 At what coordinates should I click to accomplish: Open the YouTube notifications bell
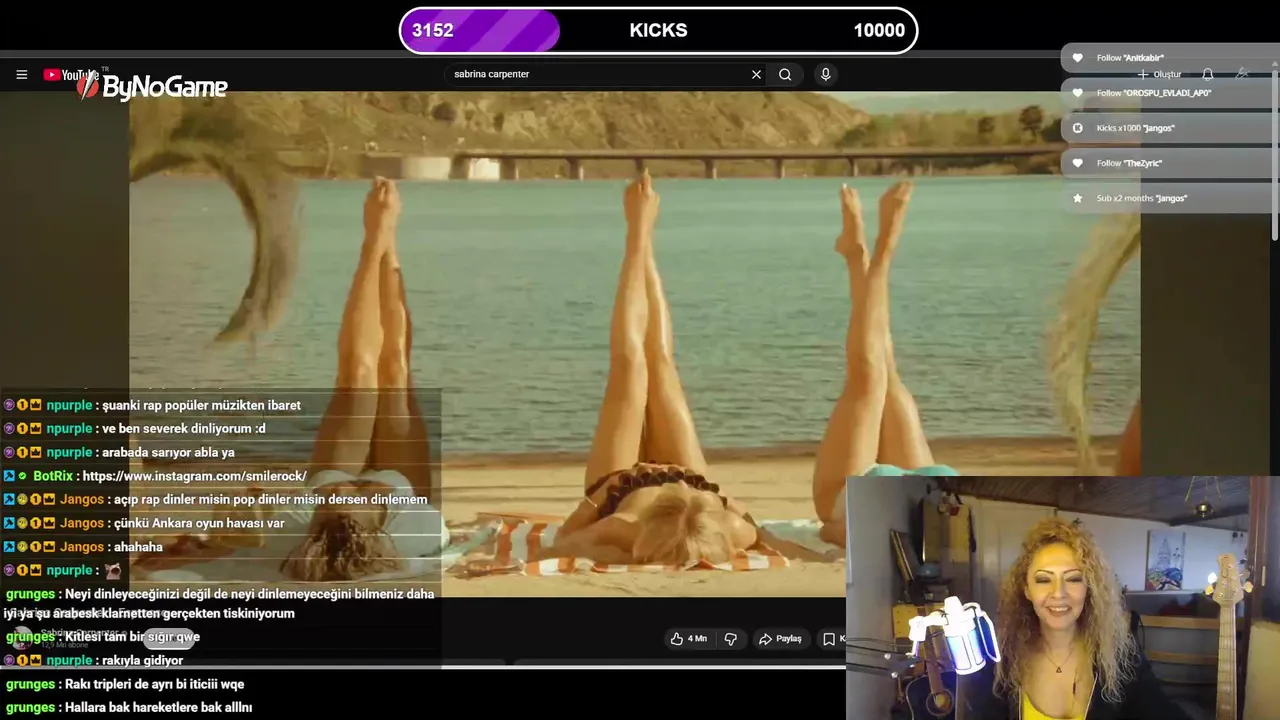1208,74
